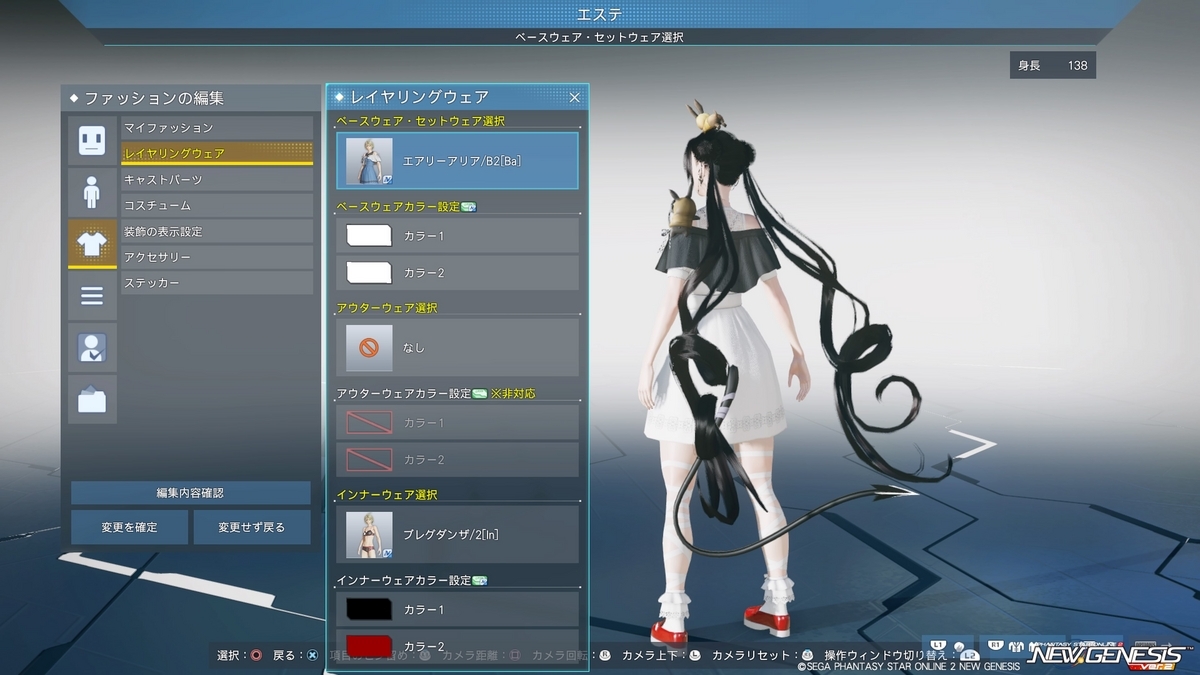Click the 選択 circle button prompt icon

[x=256, y=655]
